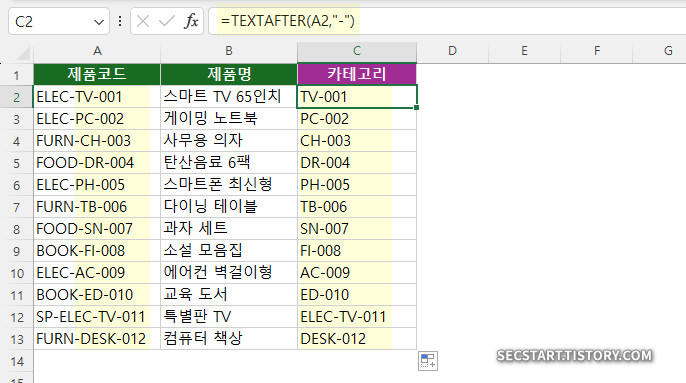Select row 12 header
Image resolution: width=686 pixels, height=383 pixels.
tap(17, 316)
